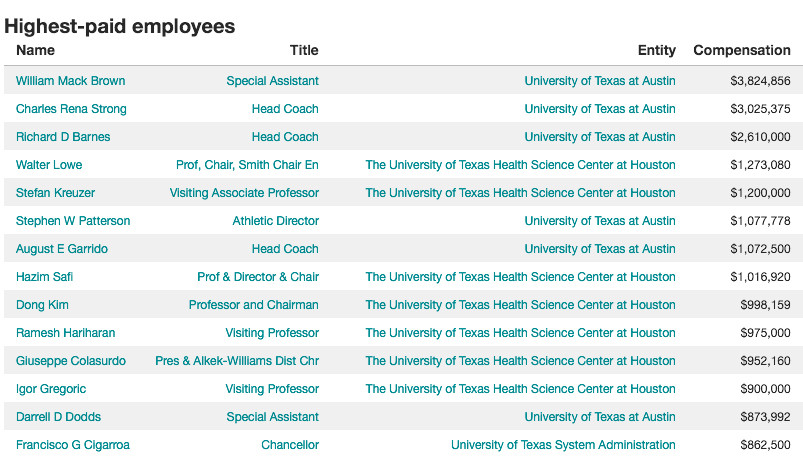803x457 pixels.
Task: Click the Name column header
Action: [x=35, y=50]
